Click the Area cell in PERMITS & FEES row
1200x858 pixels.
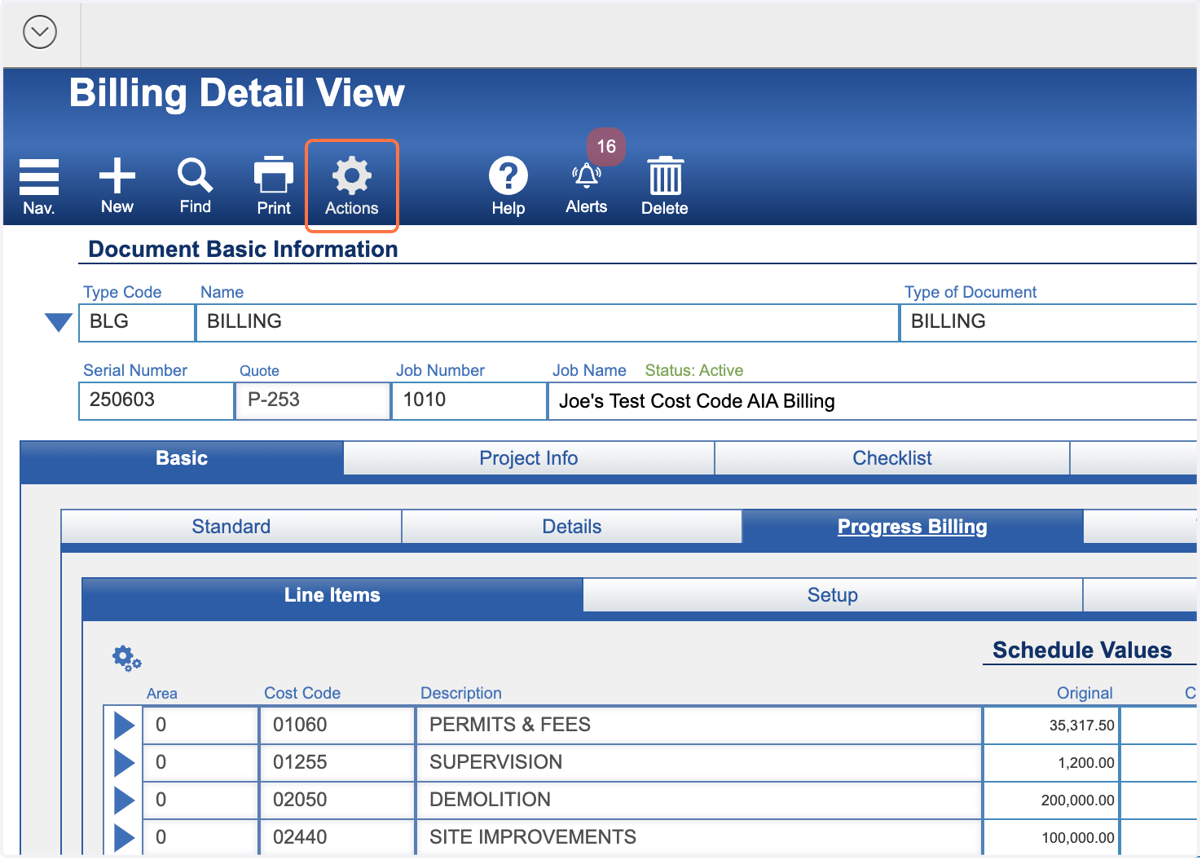tap(200, 725)
